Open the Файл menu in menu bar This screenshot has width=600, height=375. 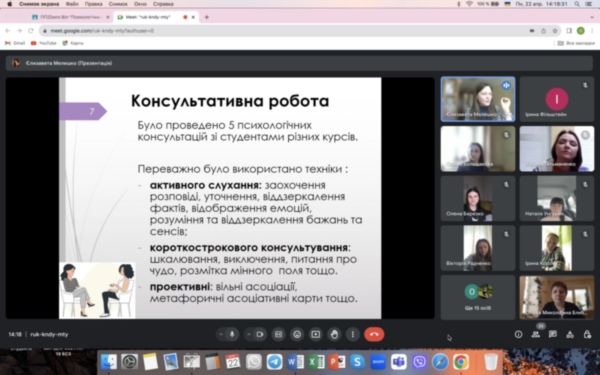(x=72, y=4)
